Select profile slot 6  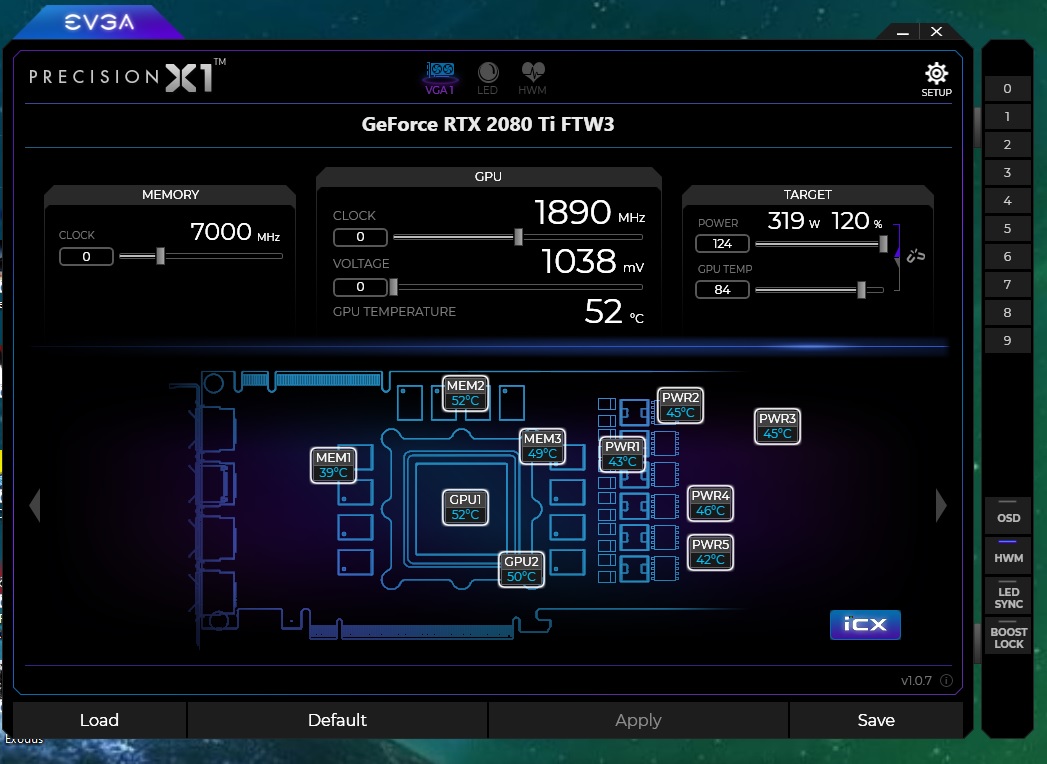(1007, 257)
